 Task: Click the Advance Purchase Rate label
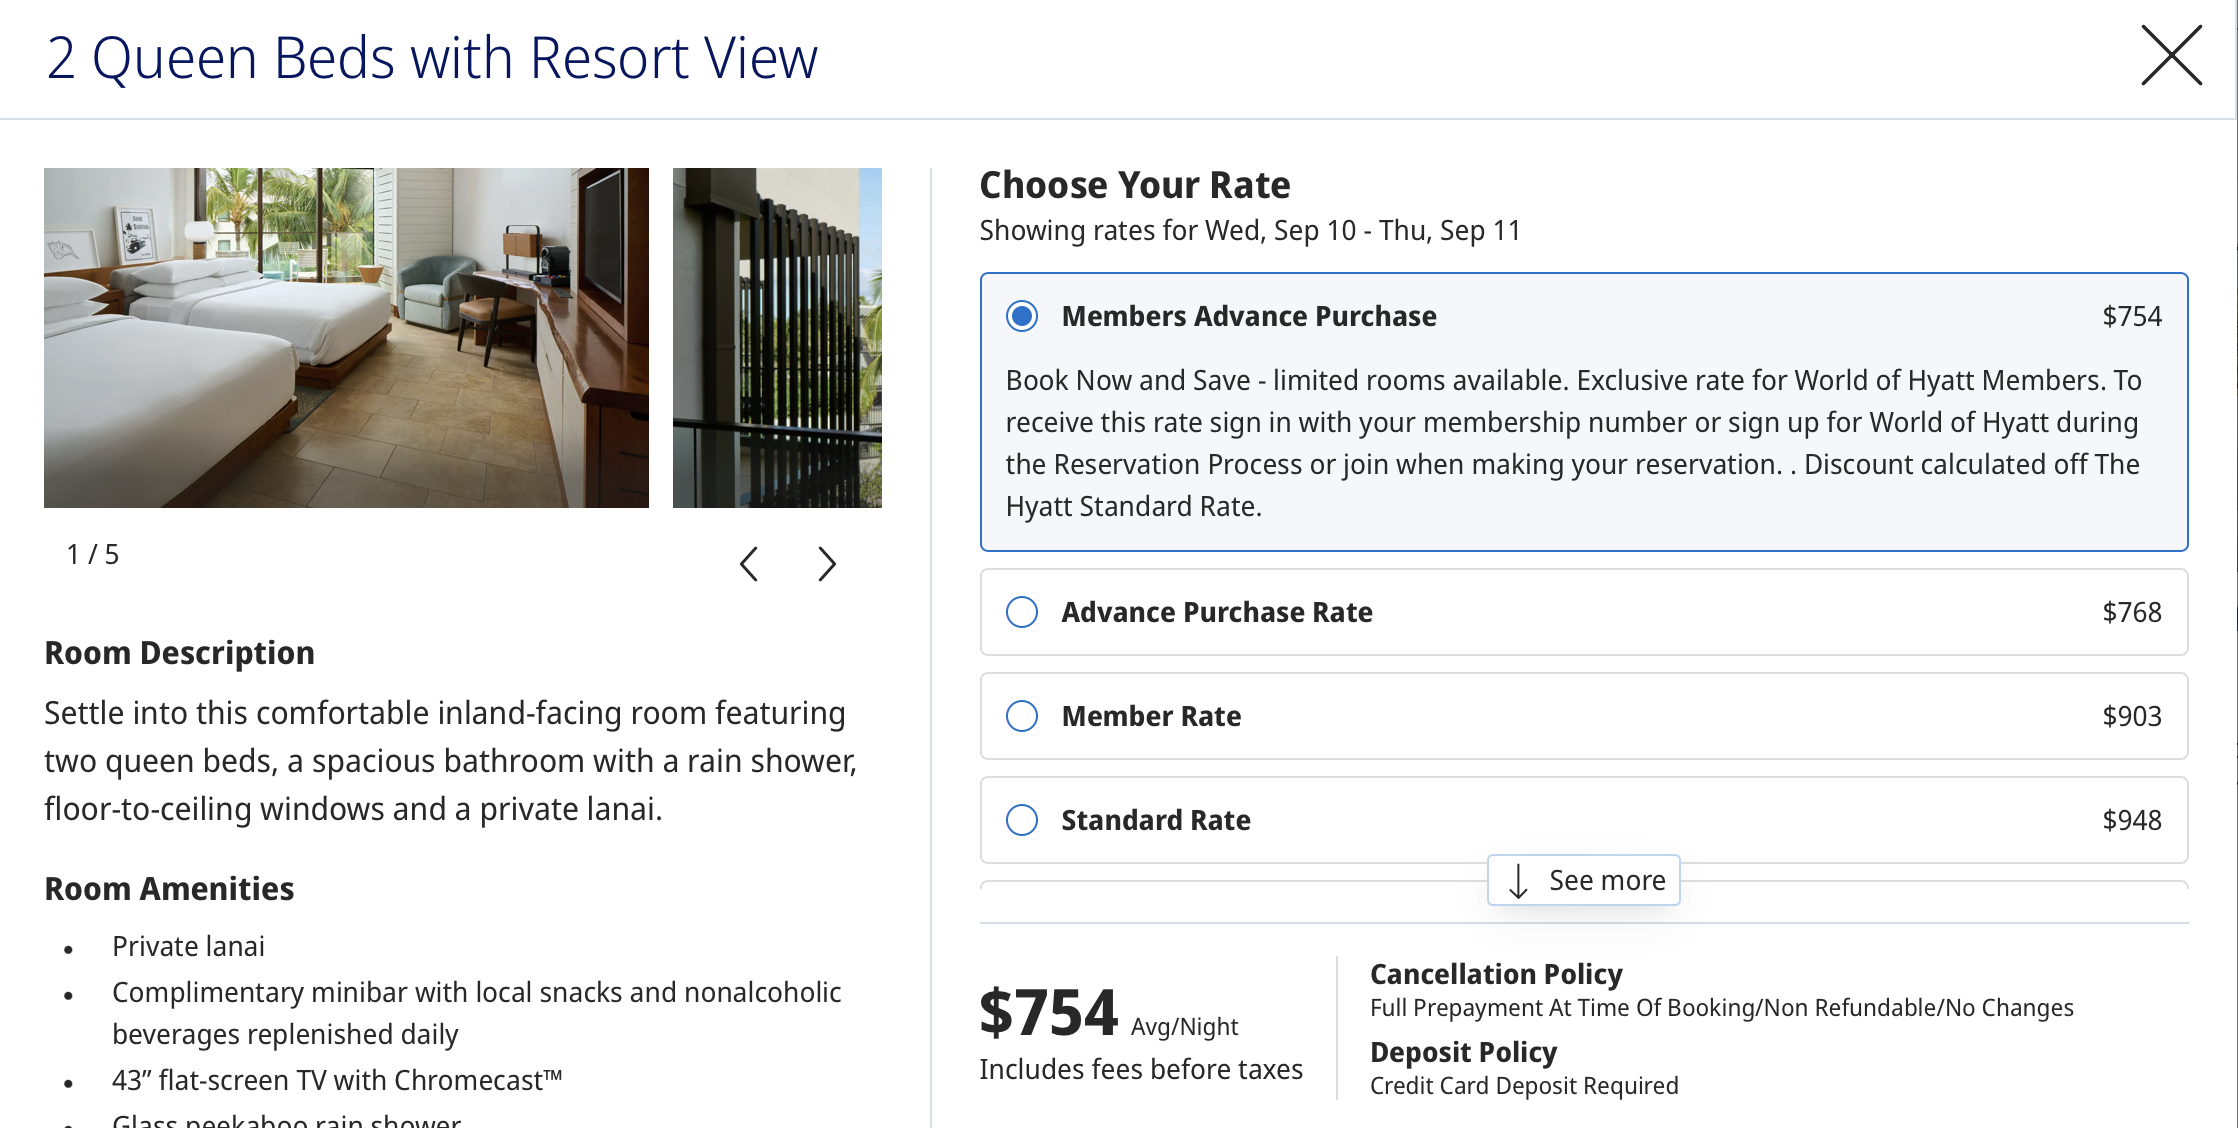[x=1216, y=612]
